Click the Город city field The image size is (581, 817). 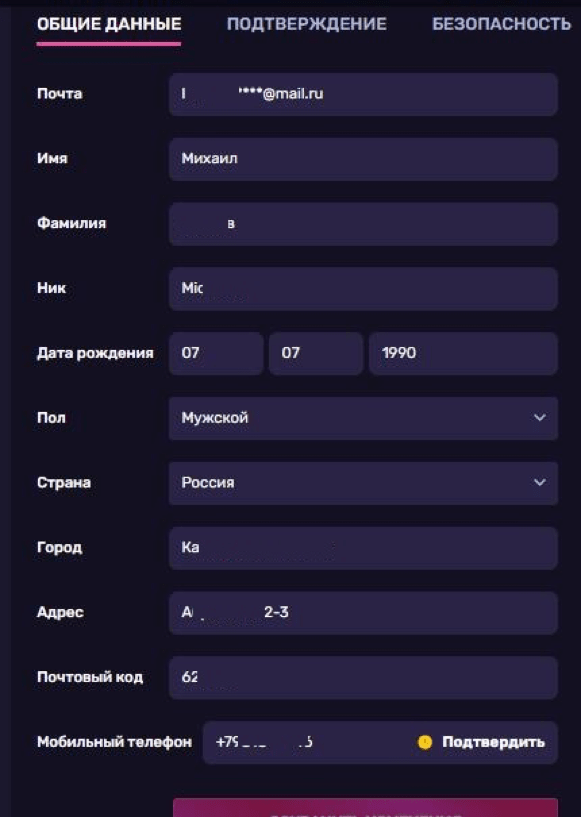363,547
